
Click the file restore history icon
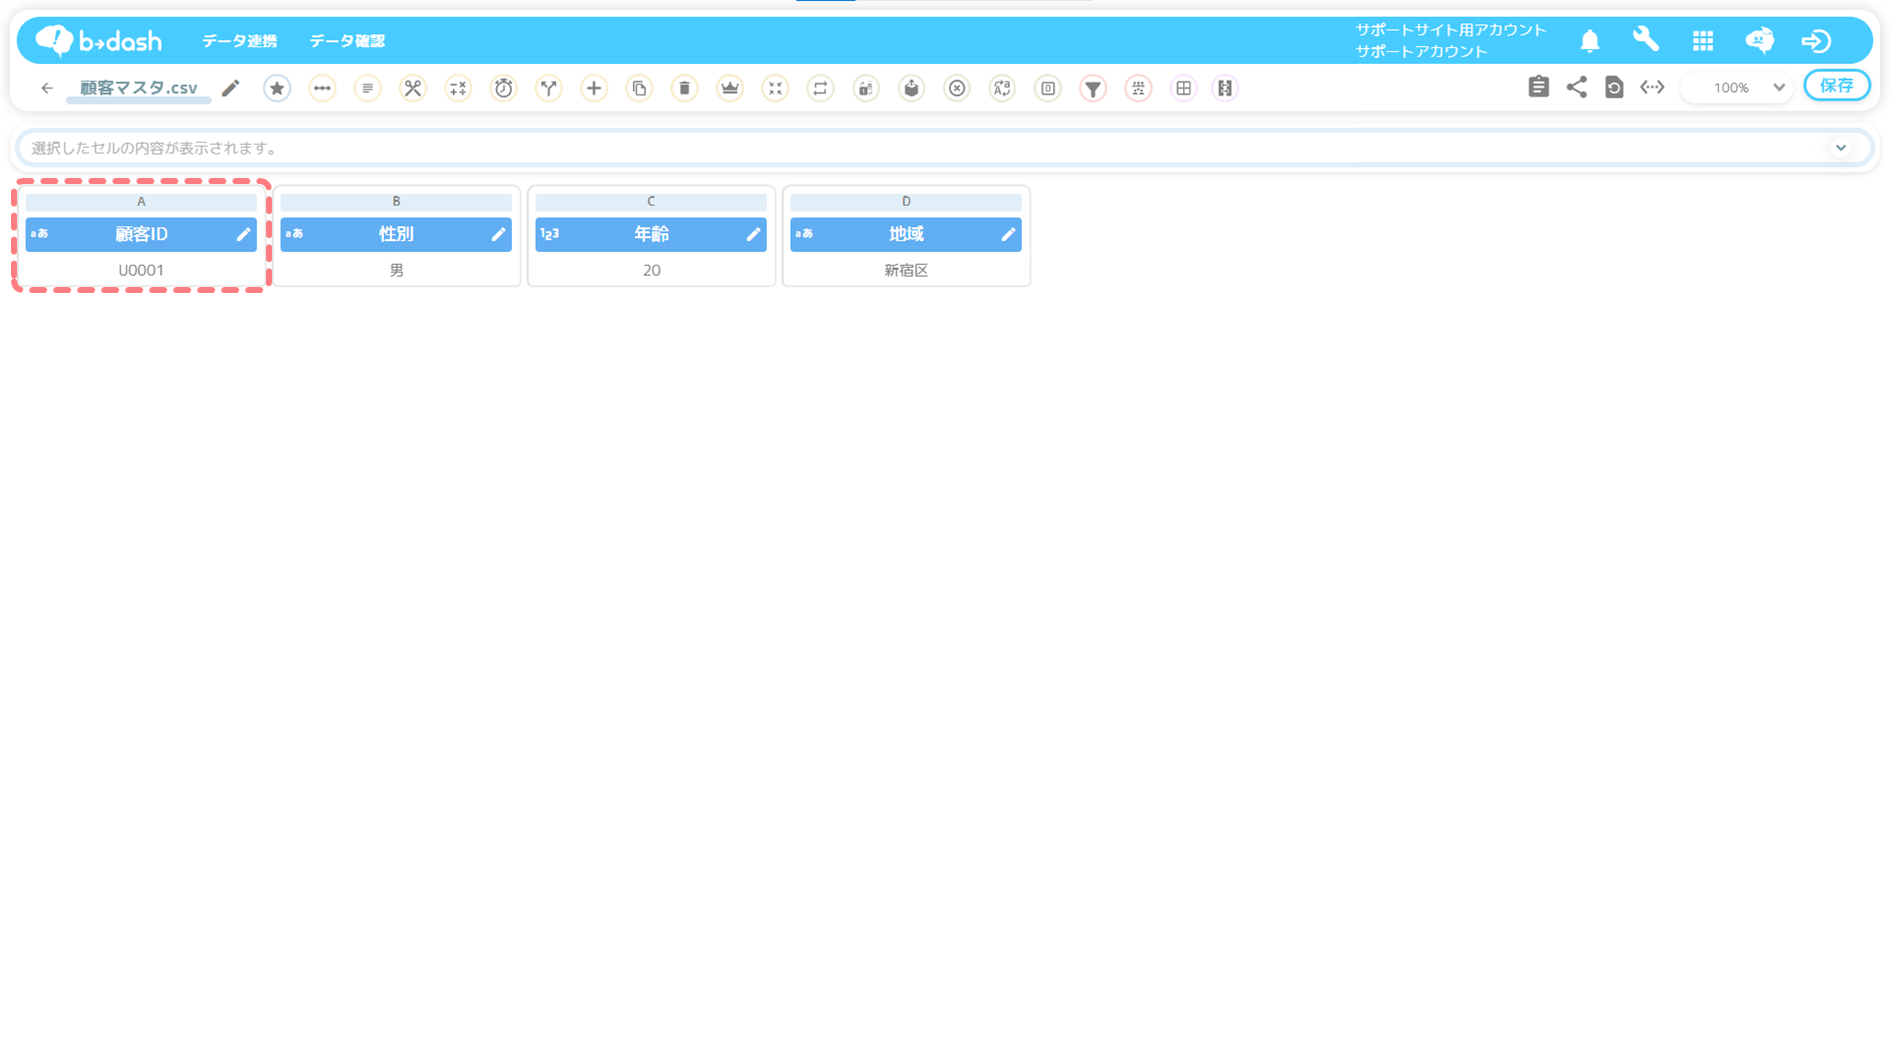(1614, 87)
